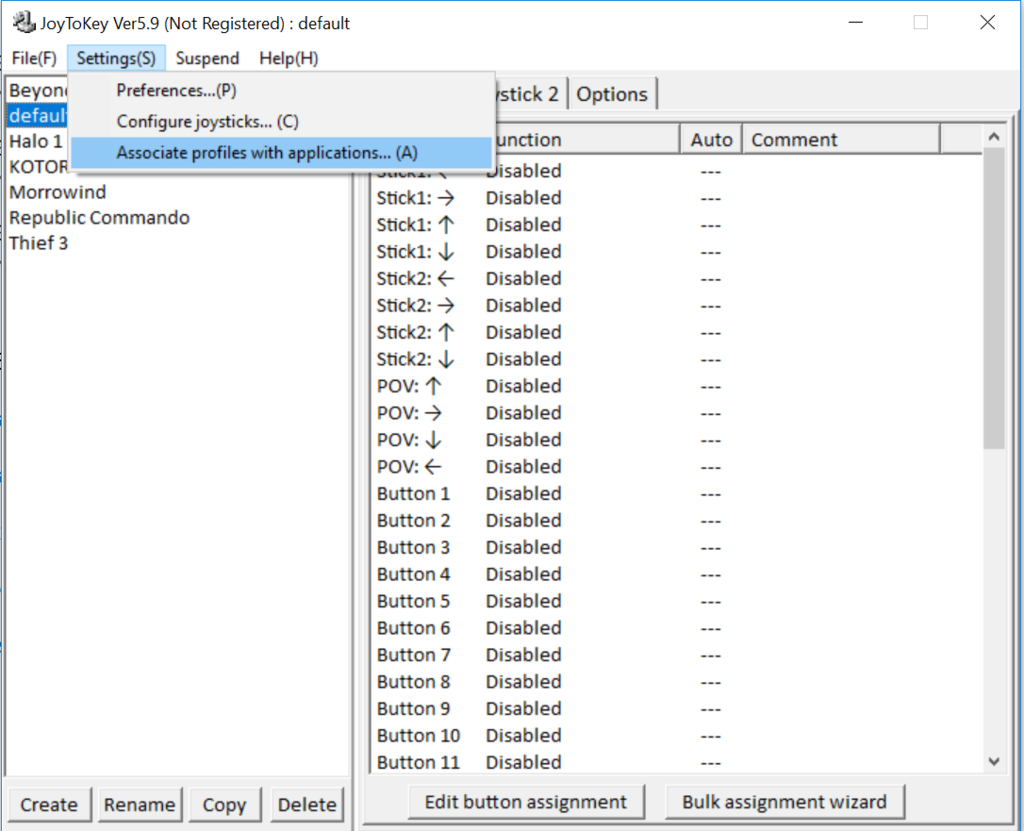
Task: Open the Suspend menu
Action: pyautogui.click(x=207, y=58)
